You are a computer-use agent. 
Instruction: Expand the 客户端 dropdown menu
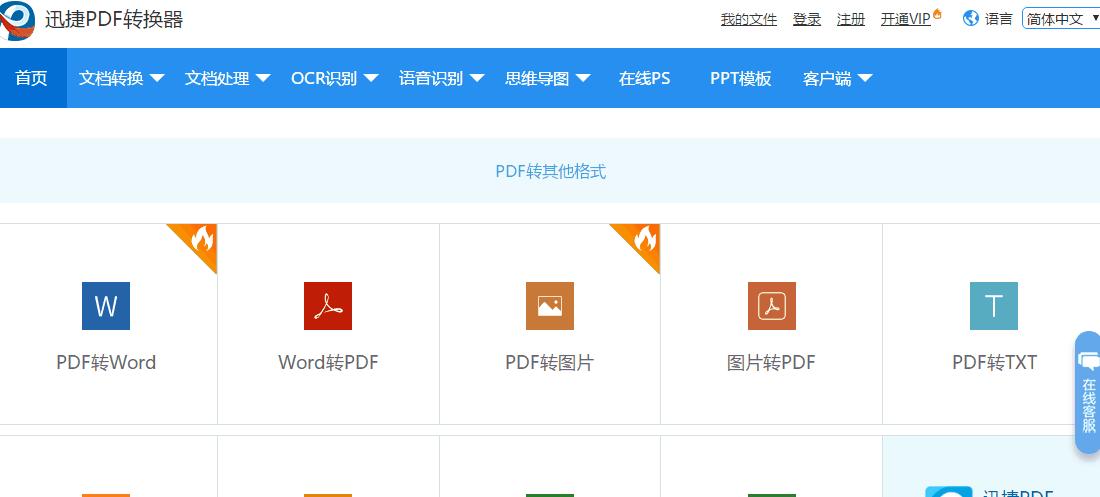[838, 78]
